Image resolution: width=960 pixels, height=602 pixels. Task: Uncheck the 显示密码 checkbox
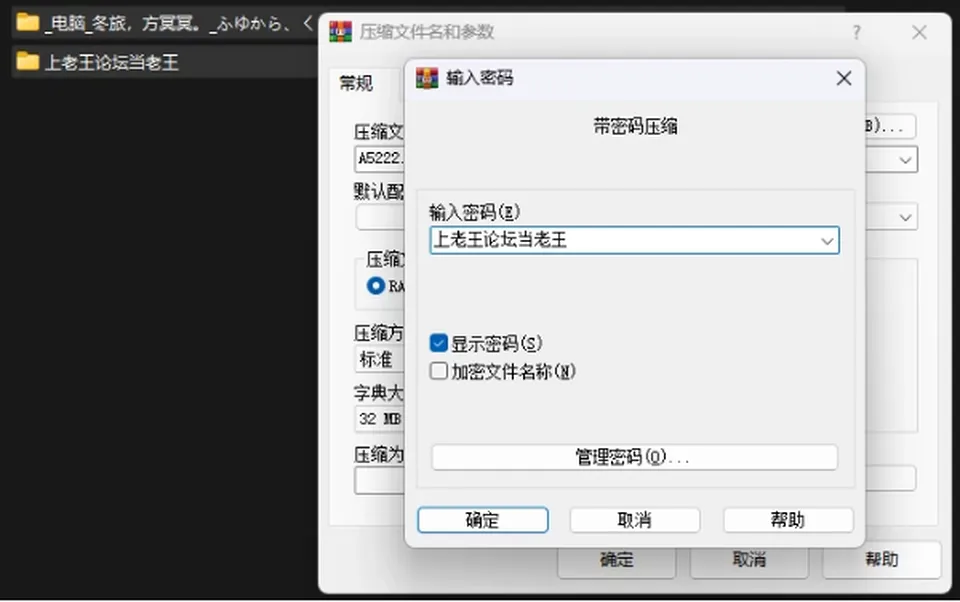(x=438, y=343)
